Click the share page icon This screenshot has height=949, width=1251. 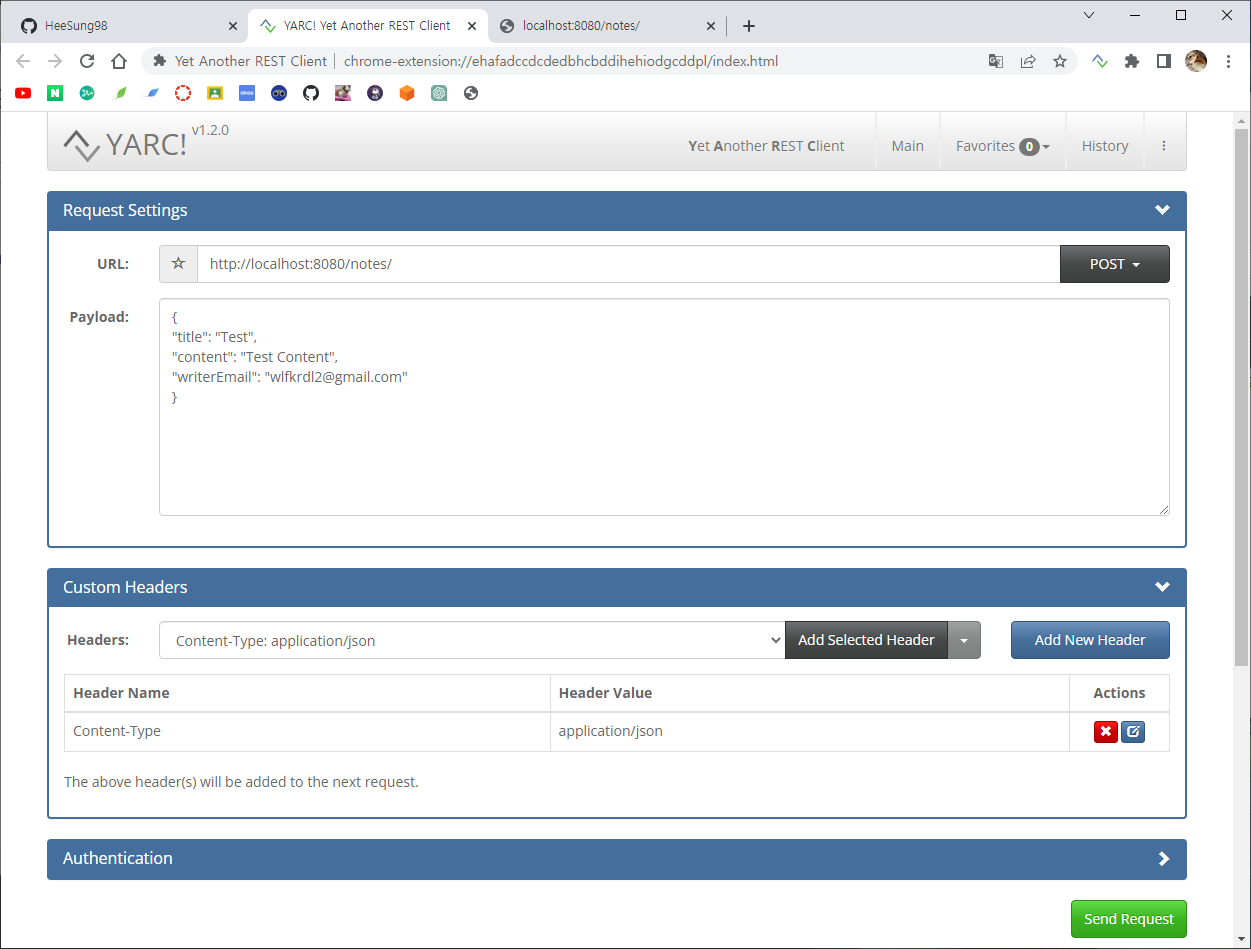pos(1028,61)
